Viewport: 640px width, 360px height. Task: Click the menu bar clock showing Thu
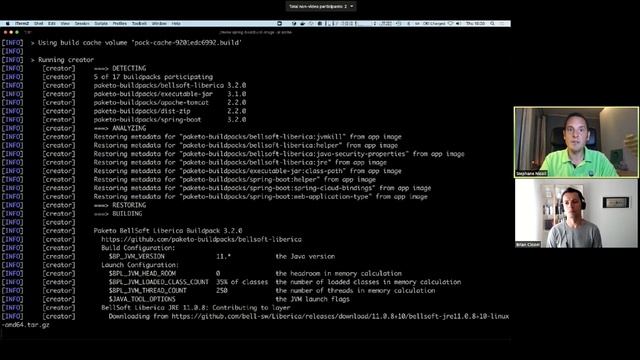(x=476, y=24)
